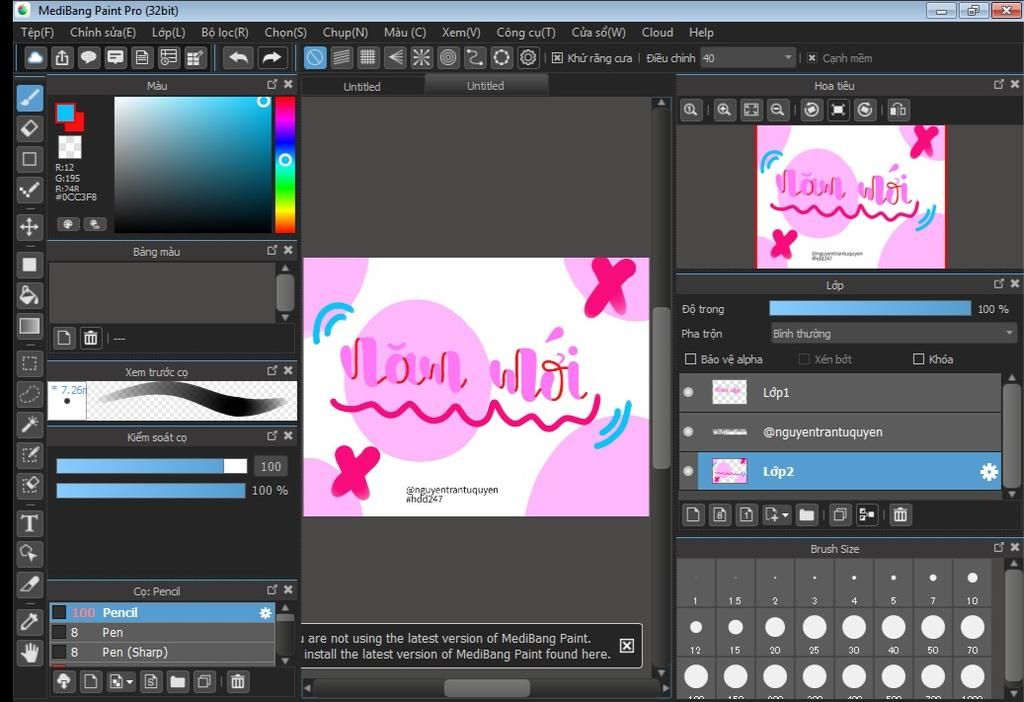
Task: Select the Gradient tool
Action: click(29, 326)
